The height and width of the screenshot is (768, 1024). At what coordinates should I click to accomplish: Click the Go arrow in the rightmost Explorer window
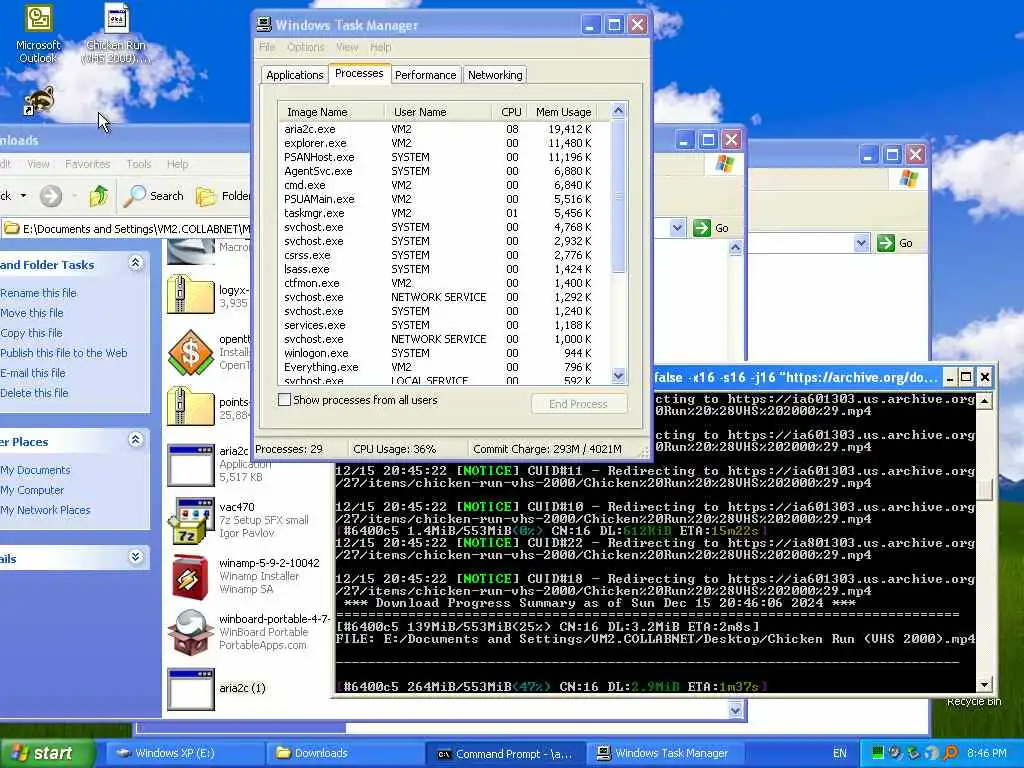886,243
